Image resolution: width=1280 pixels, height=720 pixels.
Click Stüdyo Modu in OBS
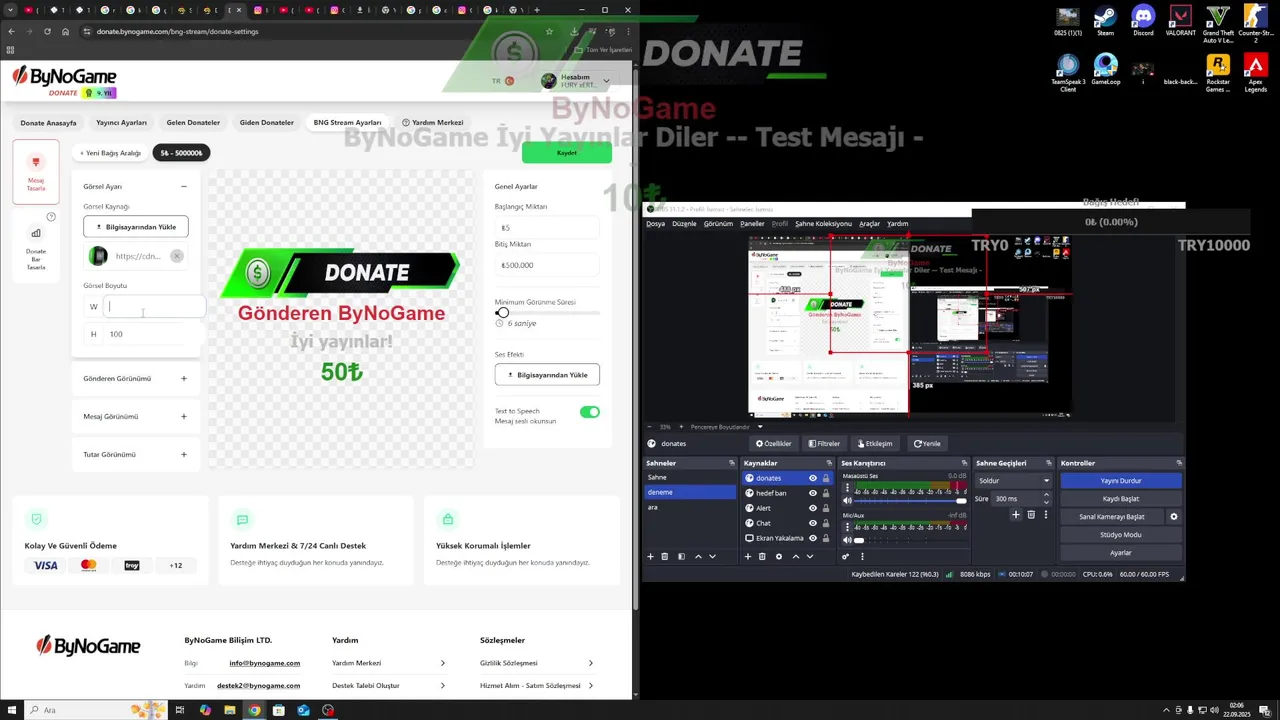coord(1121,535)
